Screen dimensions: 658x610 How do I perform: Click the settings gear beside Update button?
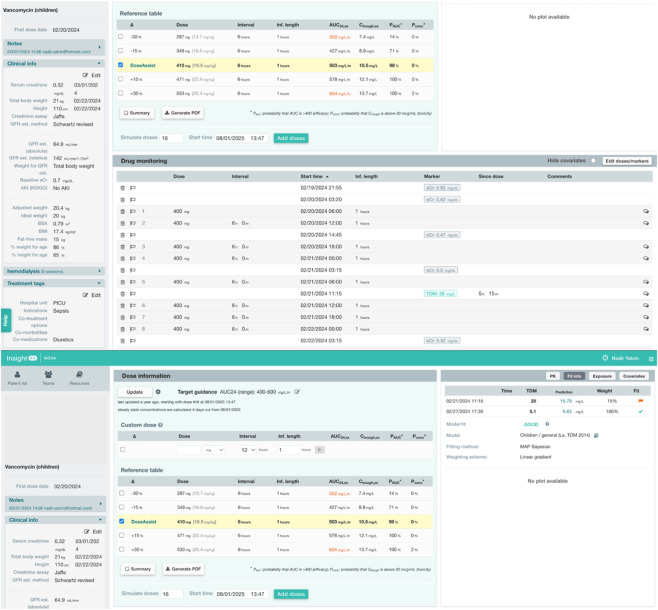point(158,392)
